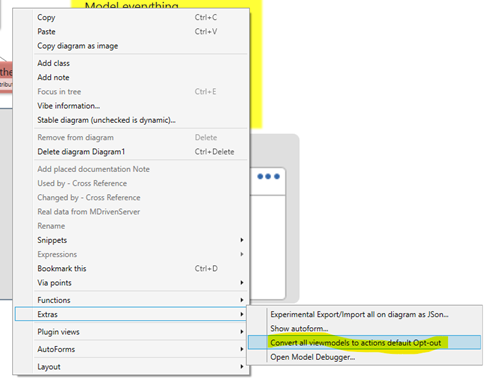Select Convert all viewmodels to actions default Opt-out
This screenshot has width=490, height=381.
coord(364,343)
